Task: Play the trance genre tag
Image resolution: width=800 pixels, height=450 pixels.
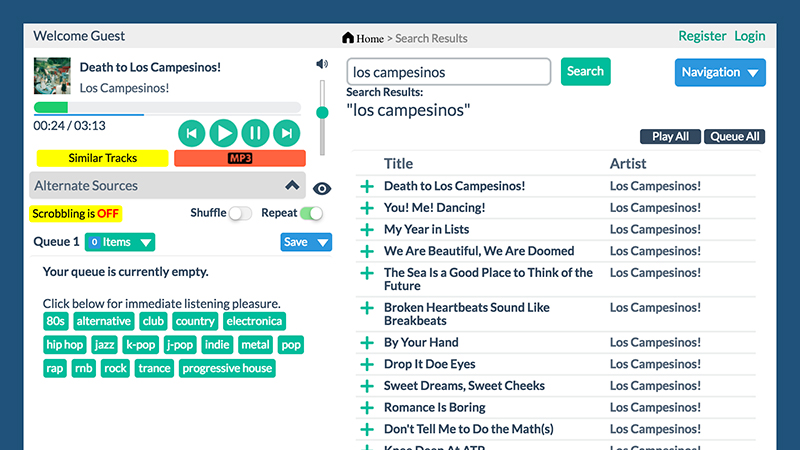Action: [x=154, y=368]
